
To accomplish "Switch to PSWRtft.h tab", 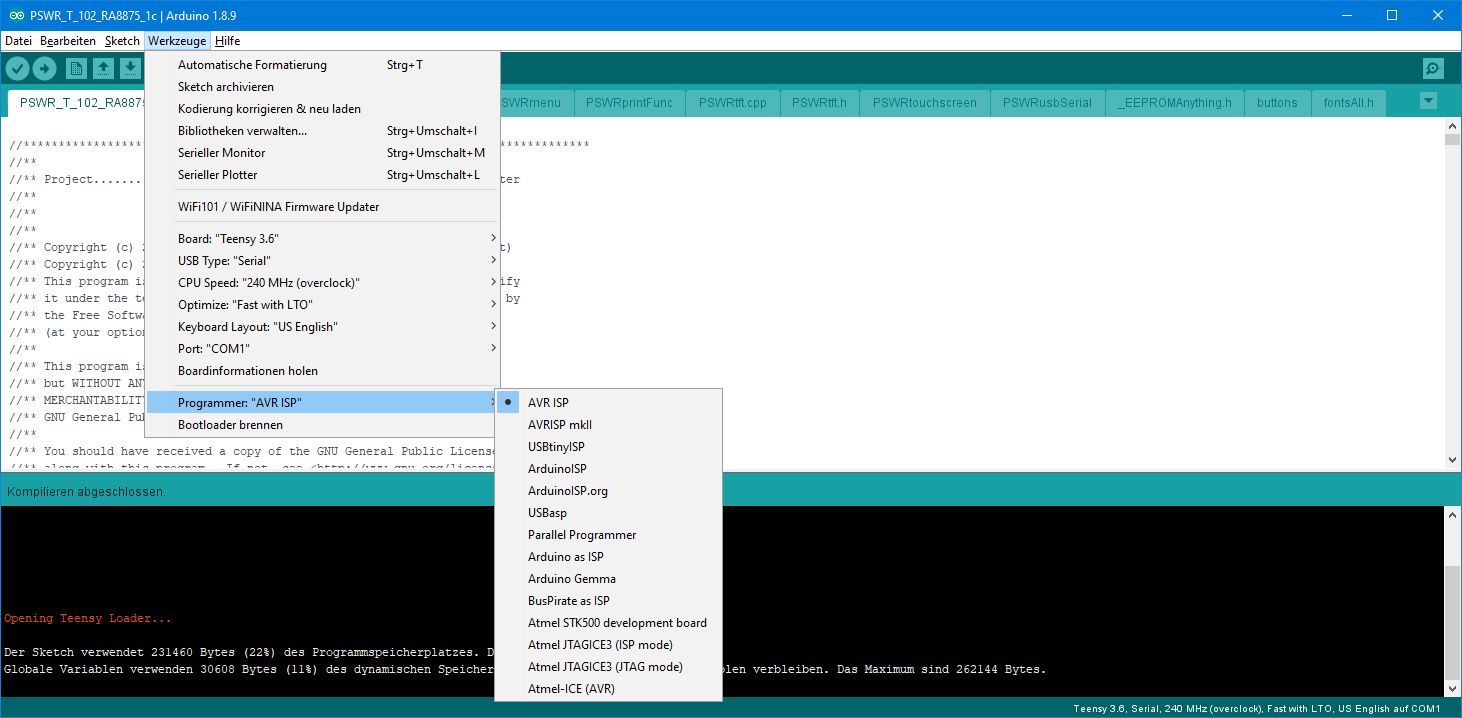I will [819, 103].
